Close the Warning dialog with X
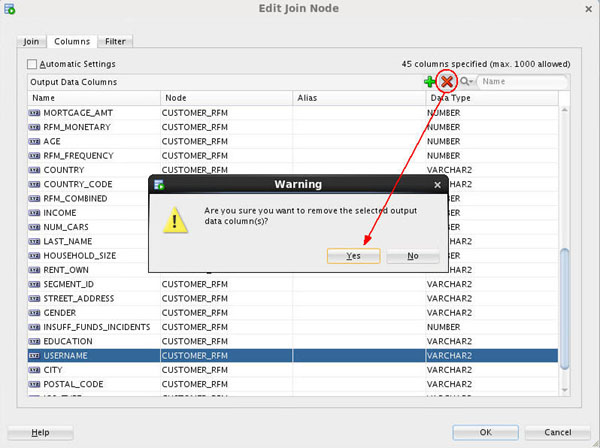The image size is (600, 448). point(437,185)
